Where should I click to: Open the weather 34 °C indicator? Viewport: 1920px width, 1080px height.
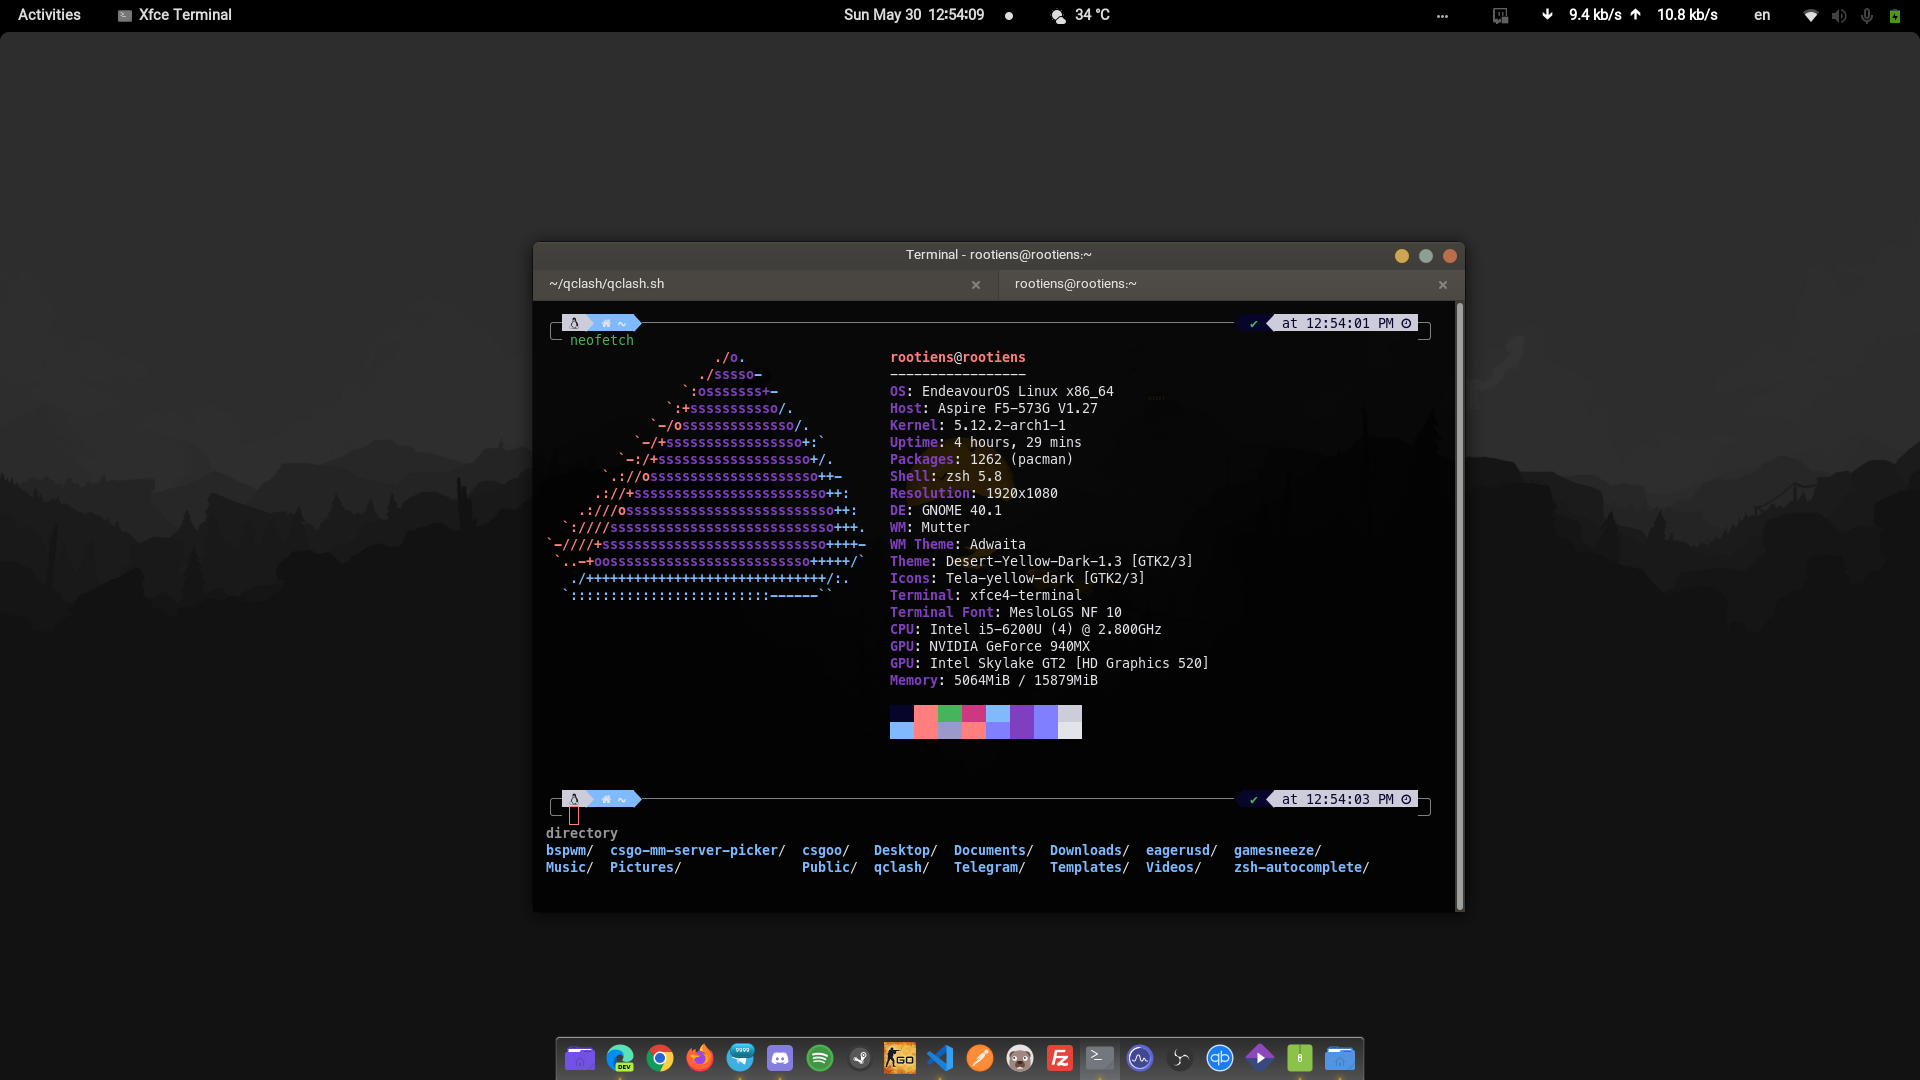(x=1080, y=15)
